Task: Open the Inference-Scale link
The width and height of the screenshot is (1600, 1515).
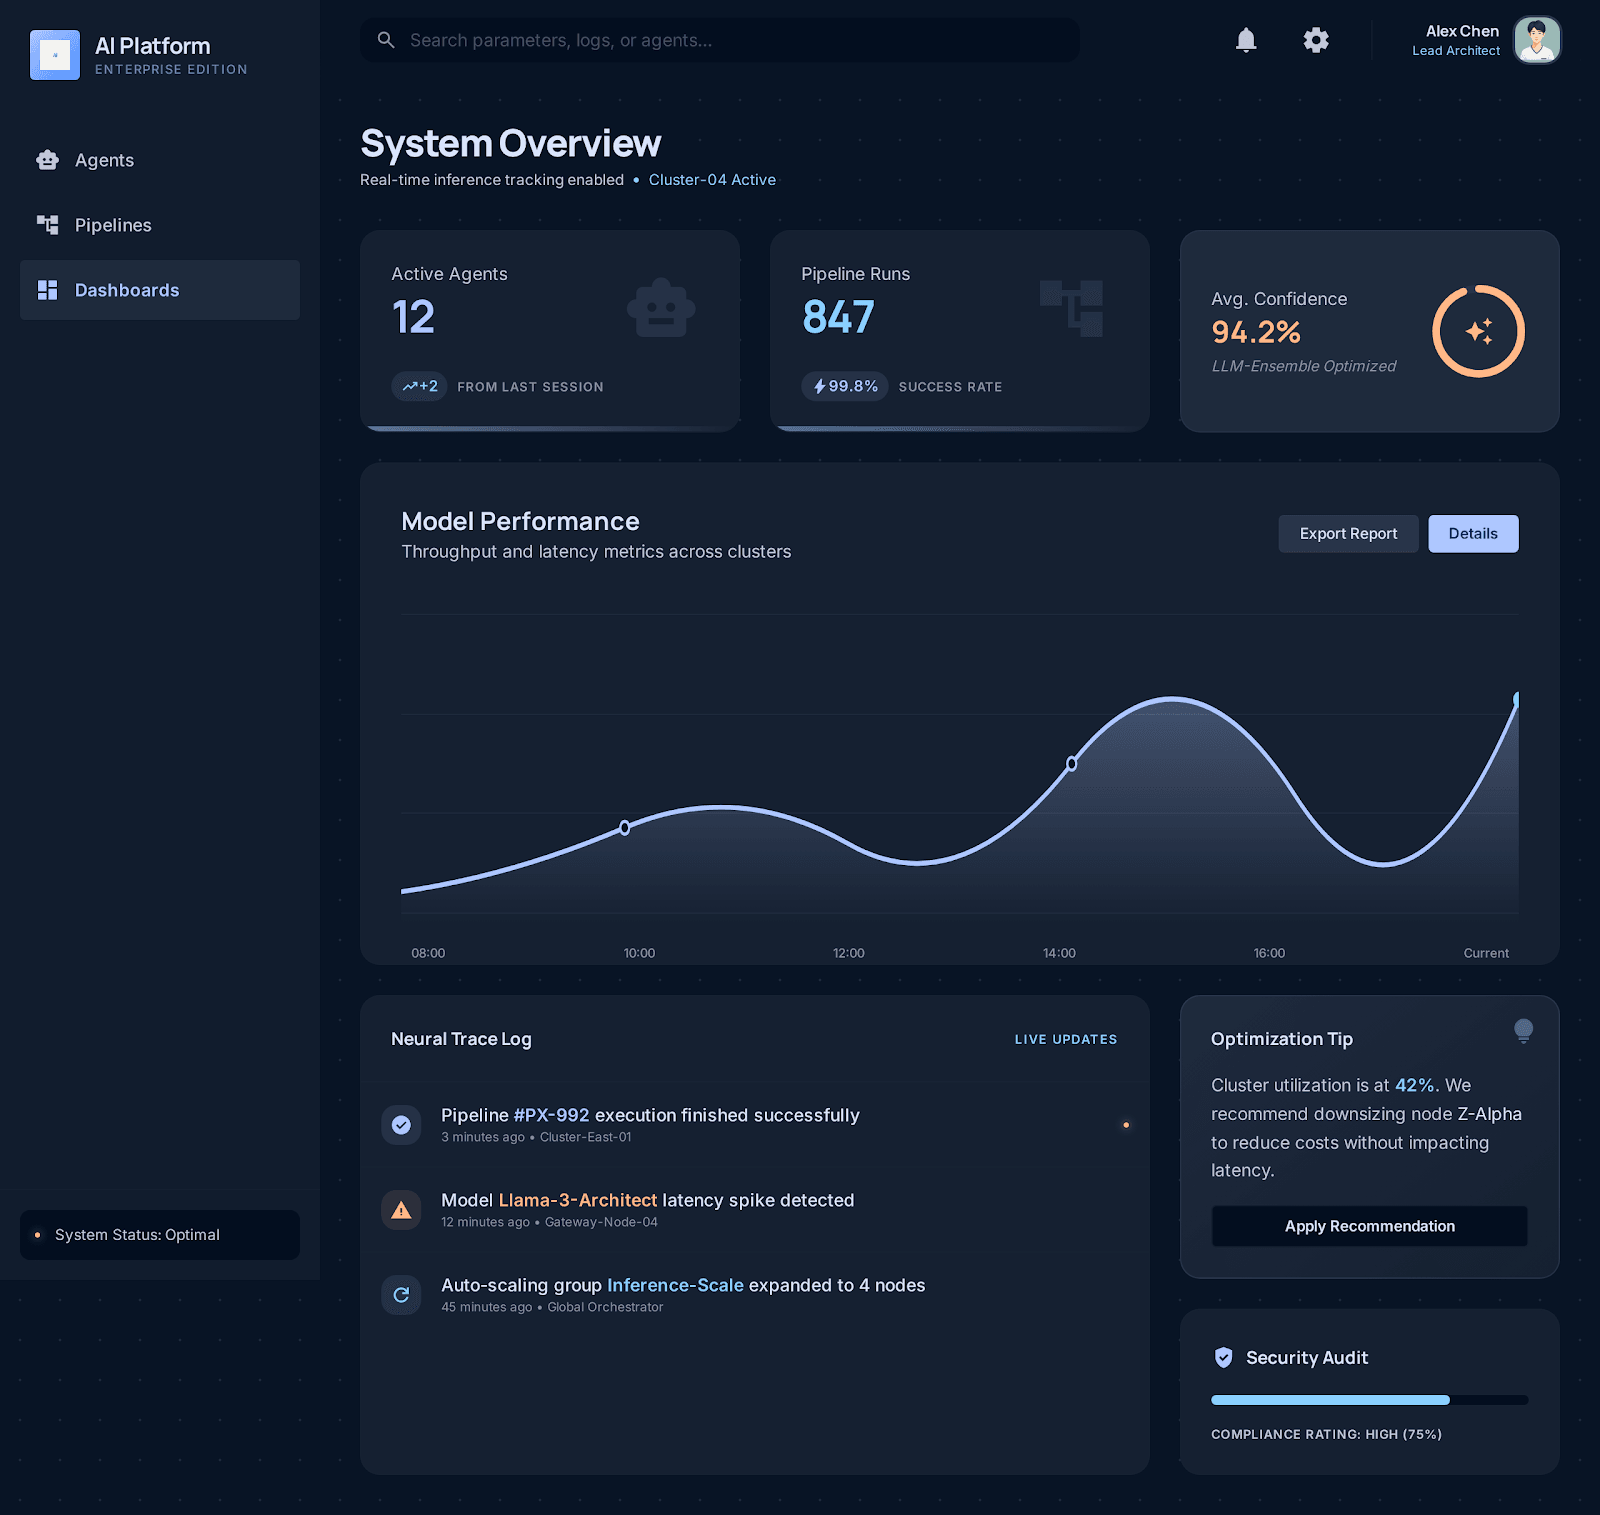Action: 675,1285
